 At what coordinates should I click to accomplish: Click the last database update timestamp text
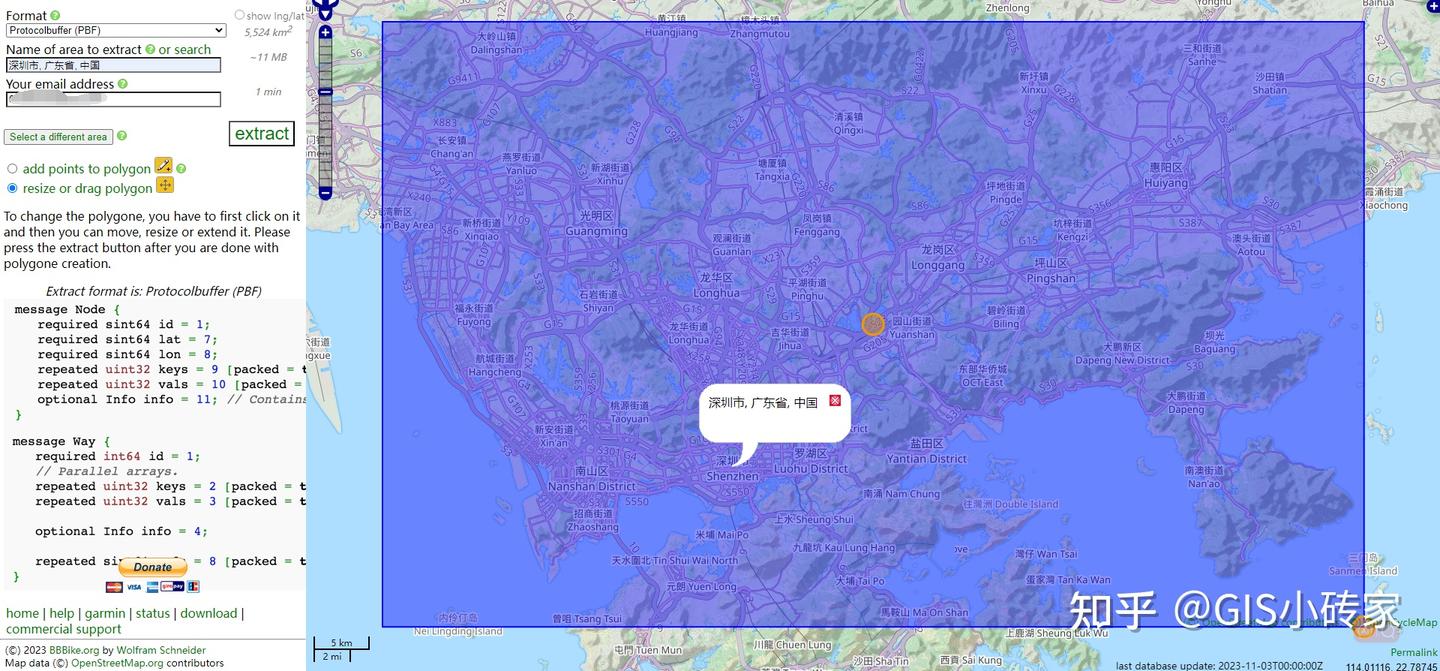coord(1219,665)
